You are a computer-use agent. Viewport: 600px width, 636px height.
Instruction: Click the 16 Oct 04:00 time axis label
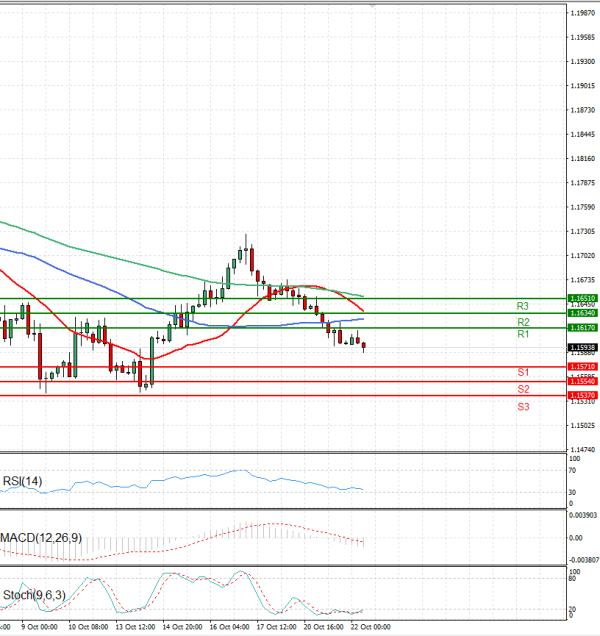pos(230,628)
